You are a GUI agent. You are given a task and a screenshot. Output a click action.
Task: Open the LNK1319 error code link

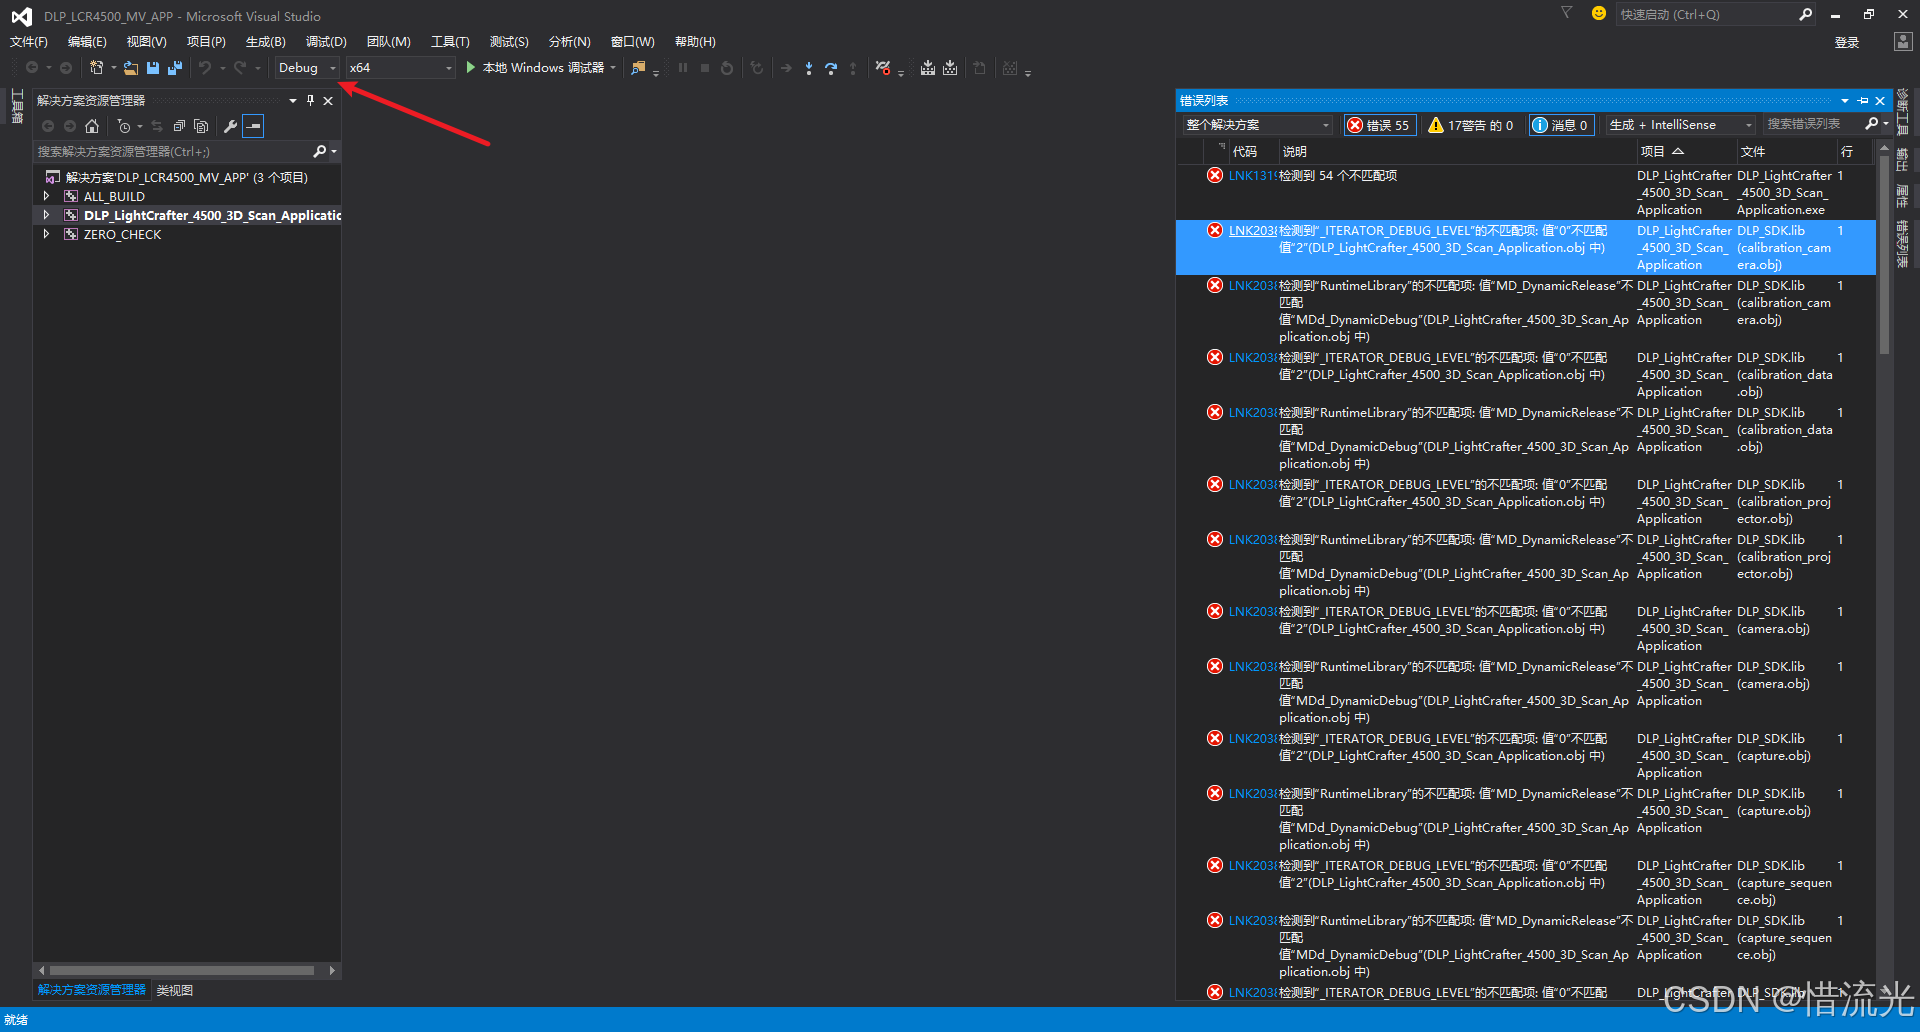[x=1252, y=175]
